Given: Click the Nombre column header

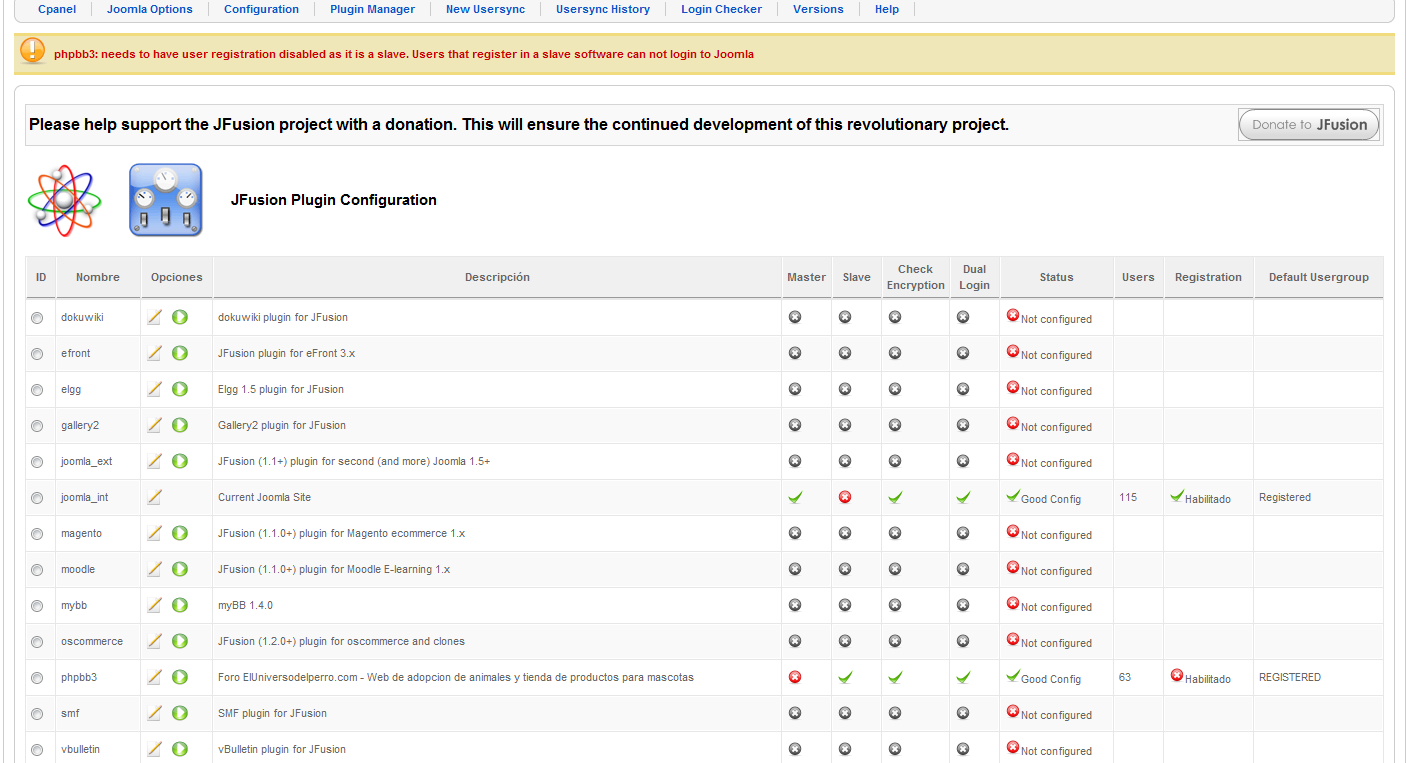Looking at the screenshot, I should point(98,277).
